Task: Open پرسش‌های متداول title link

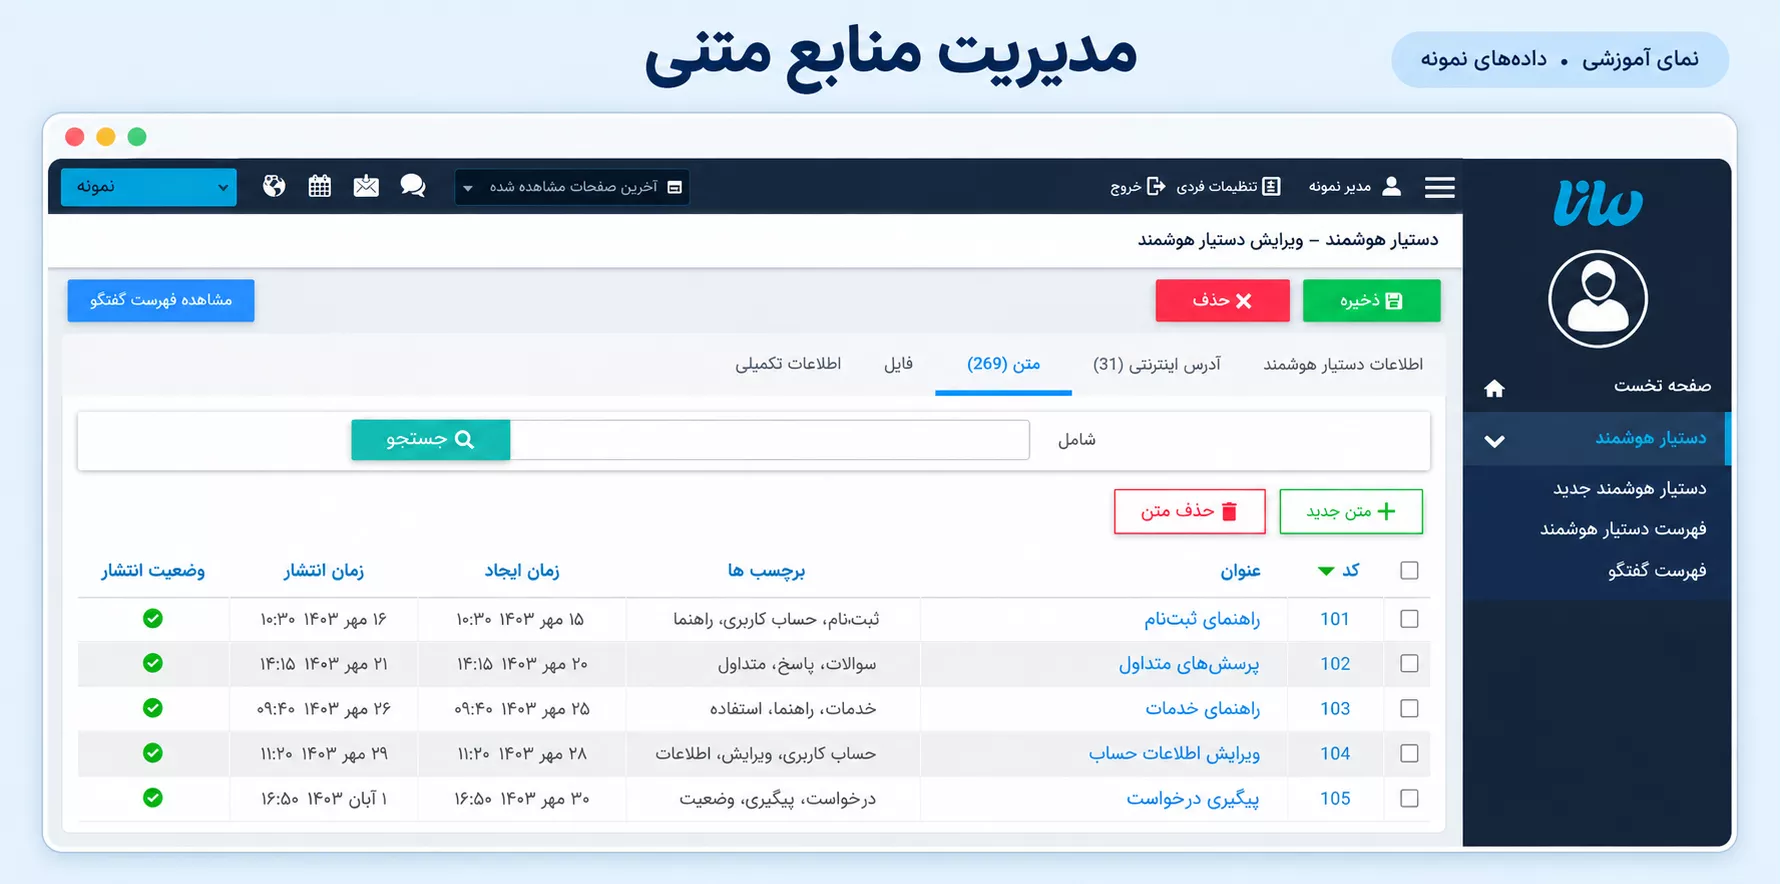Action: pos(1189,663)
